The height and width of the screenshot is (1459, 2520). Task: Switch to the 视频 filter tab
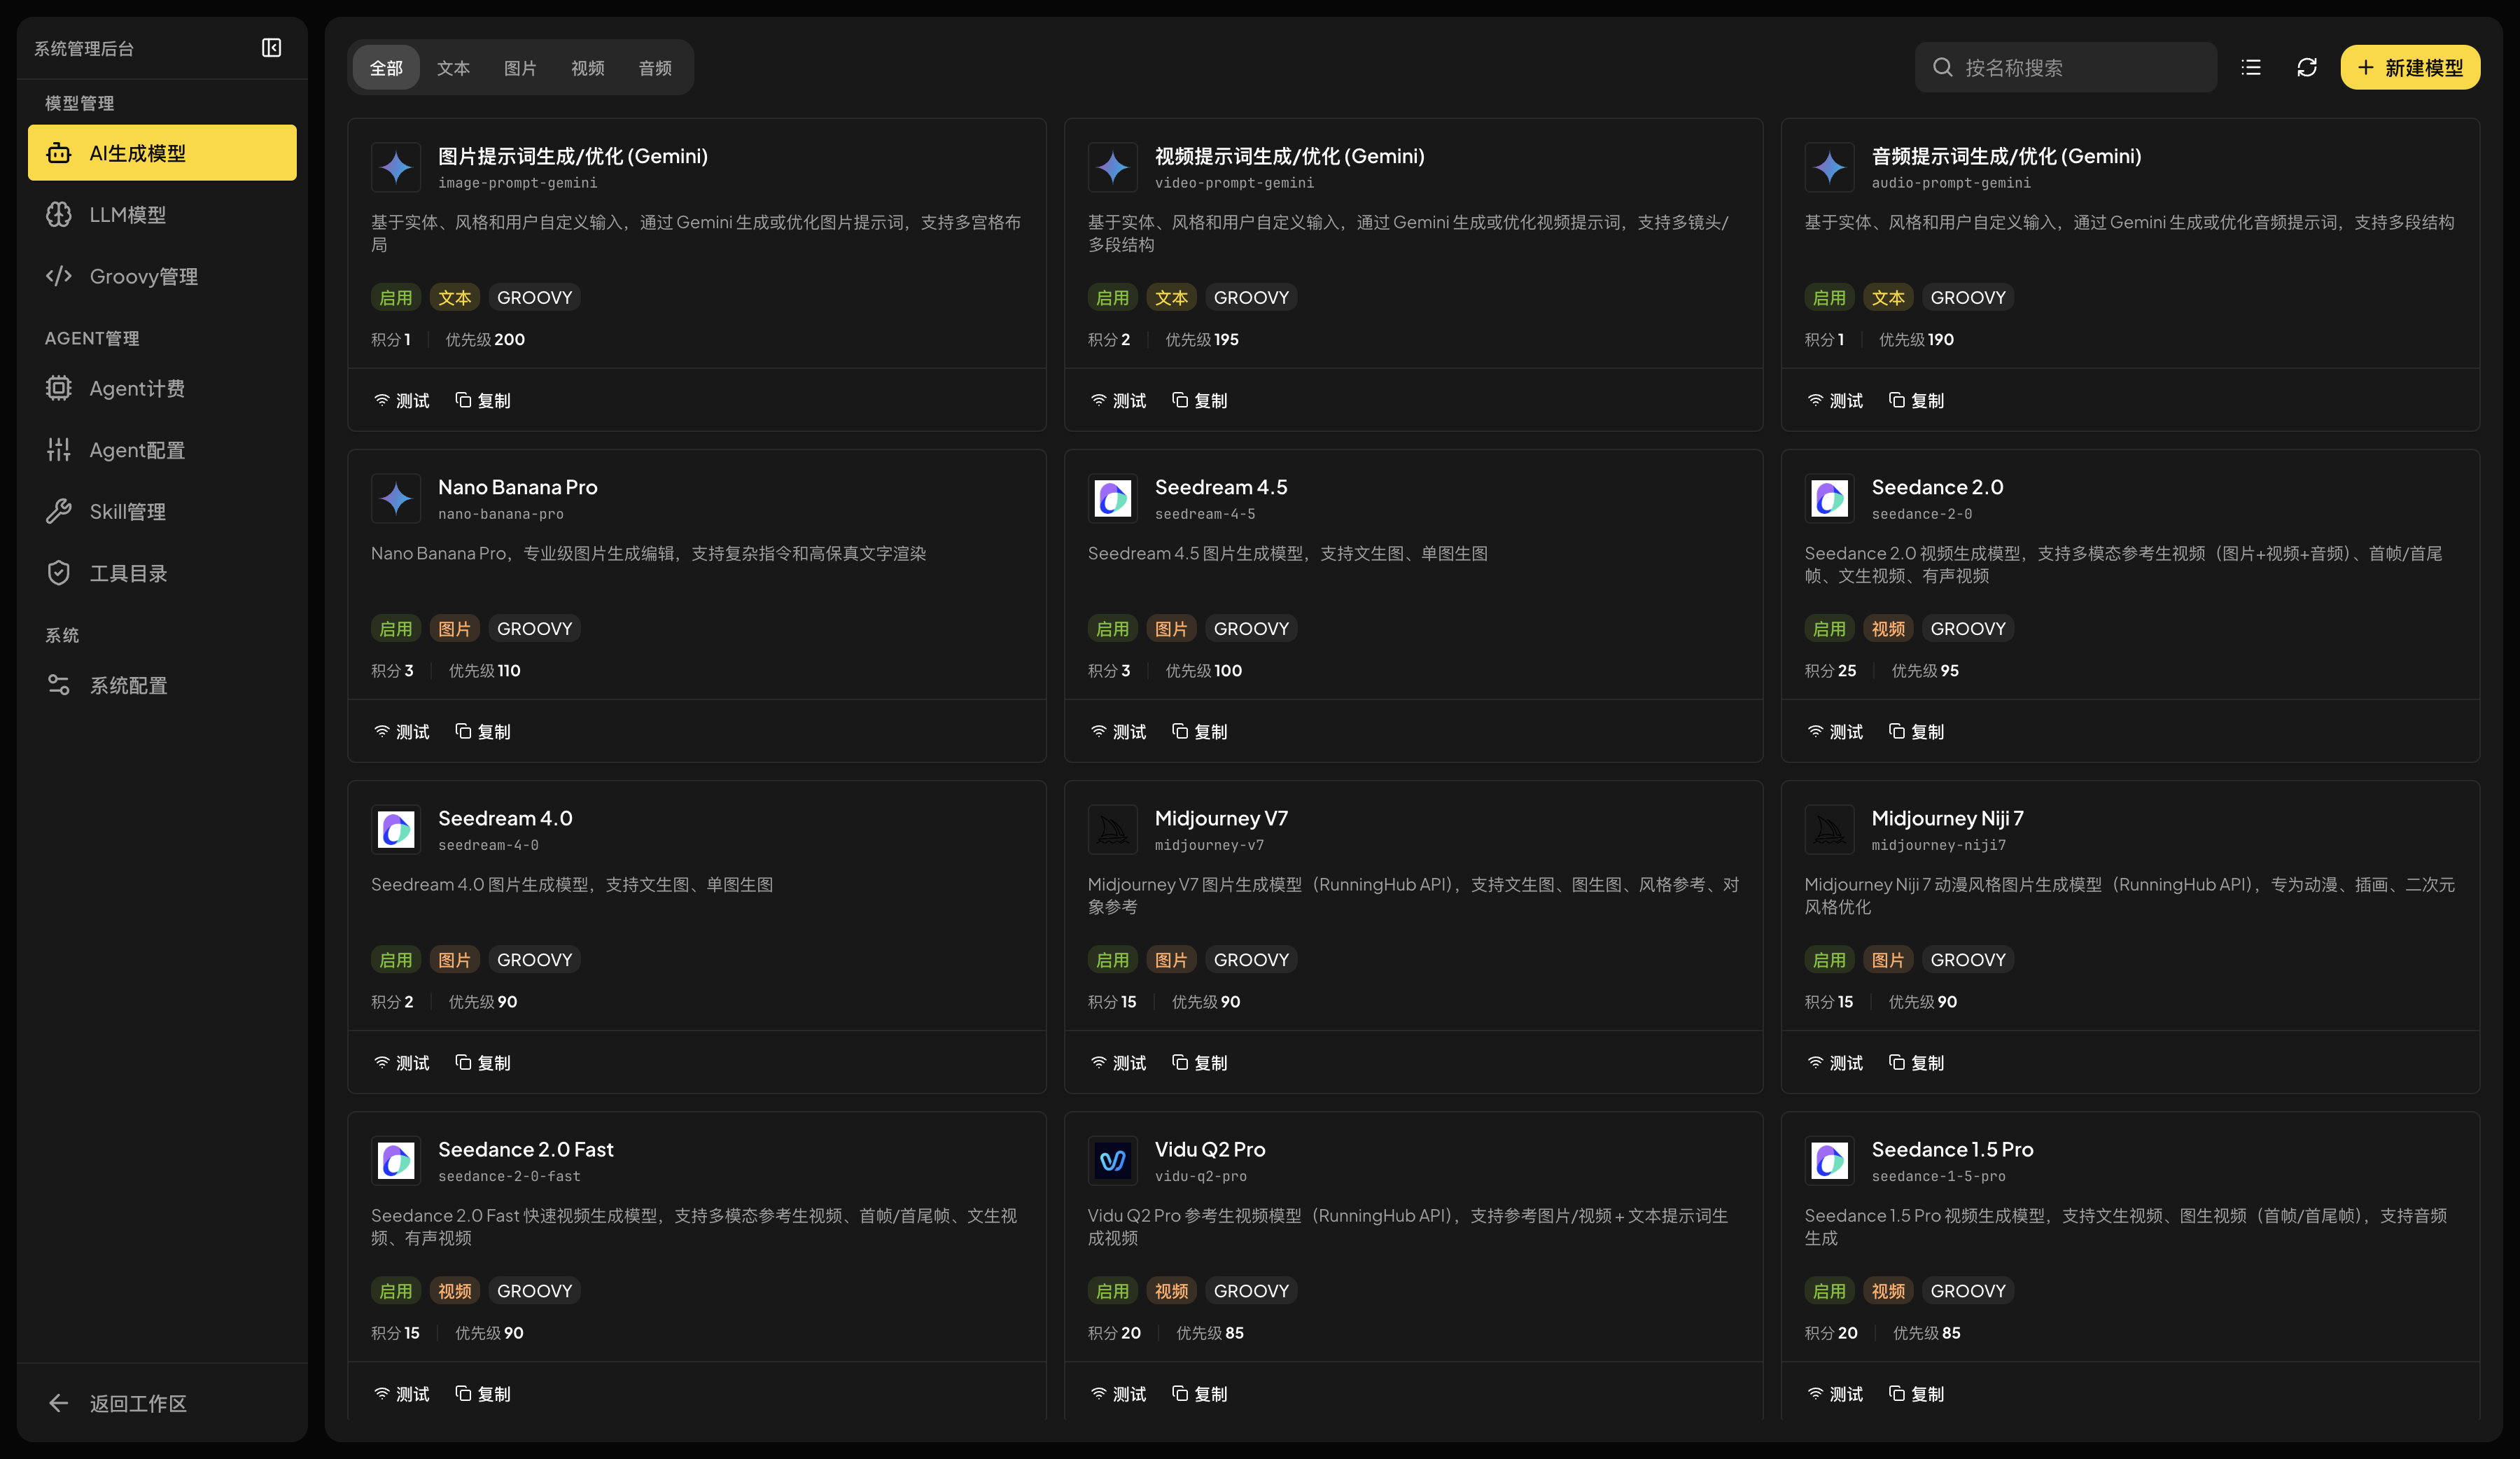[x=587, y=67]
